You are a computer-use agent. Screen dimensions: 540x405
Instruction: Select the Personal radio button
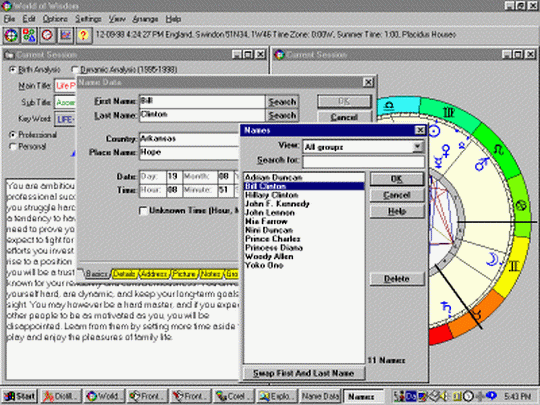pyautogui.click(x=13, y=147)
